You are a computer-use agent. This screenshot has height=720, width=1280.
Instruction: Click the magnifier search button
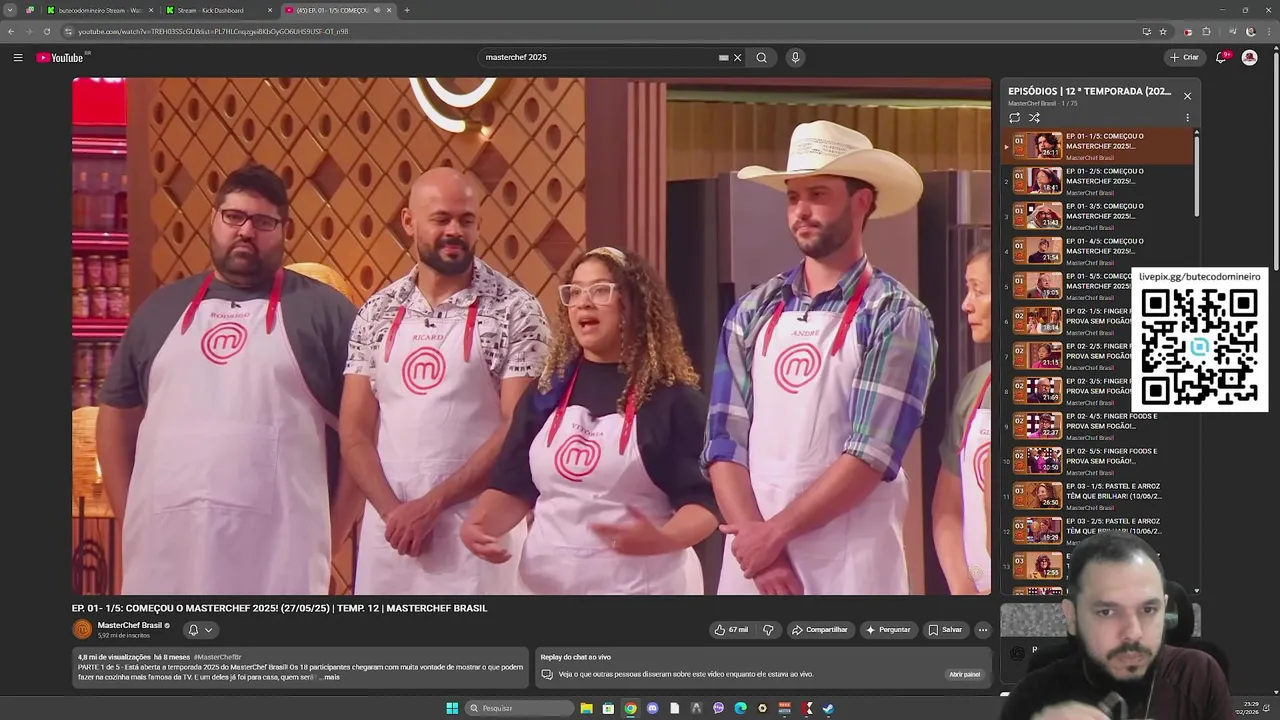point(762,58)
